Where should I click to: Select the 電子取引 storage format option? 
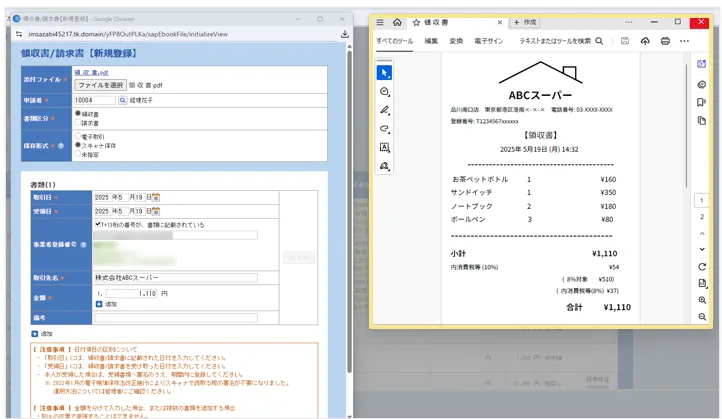[x=79, y=136]
